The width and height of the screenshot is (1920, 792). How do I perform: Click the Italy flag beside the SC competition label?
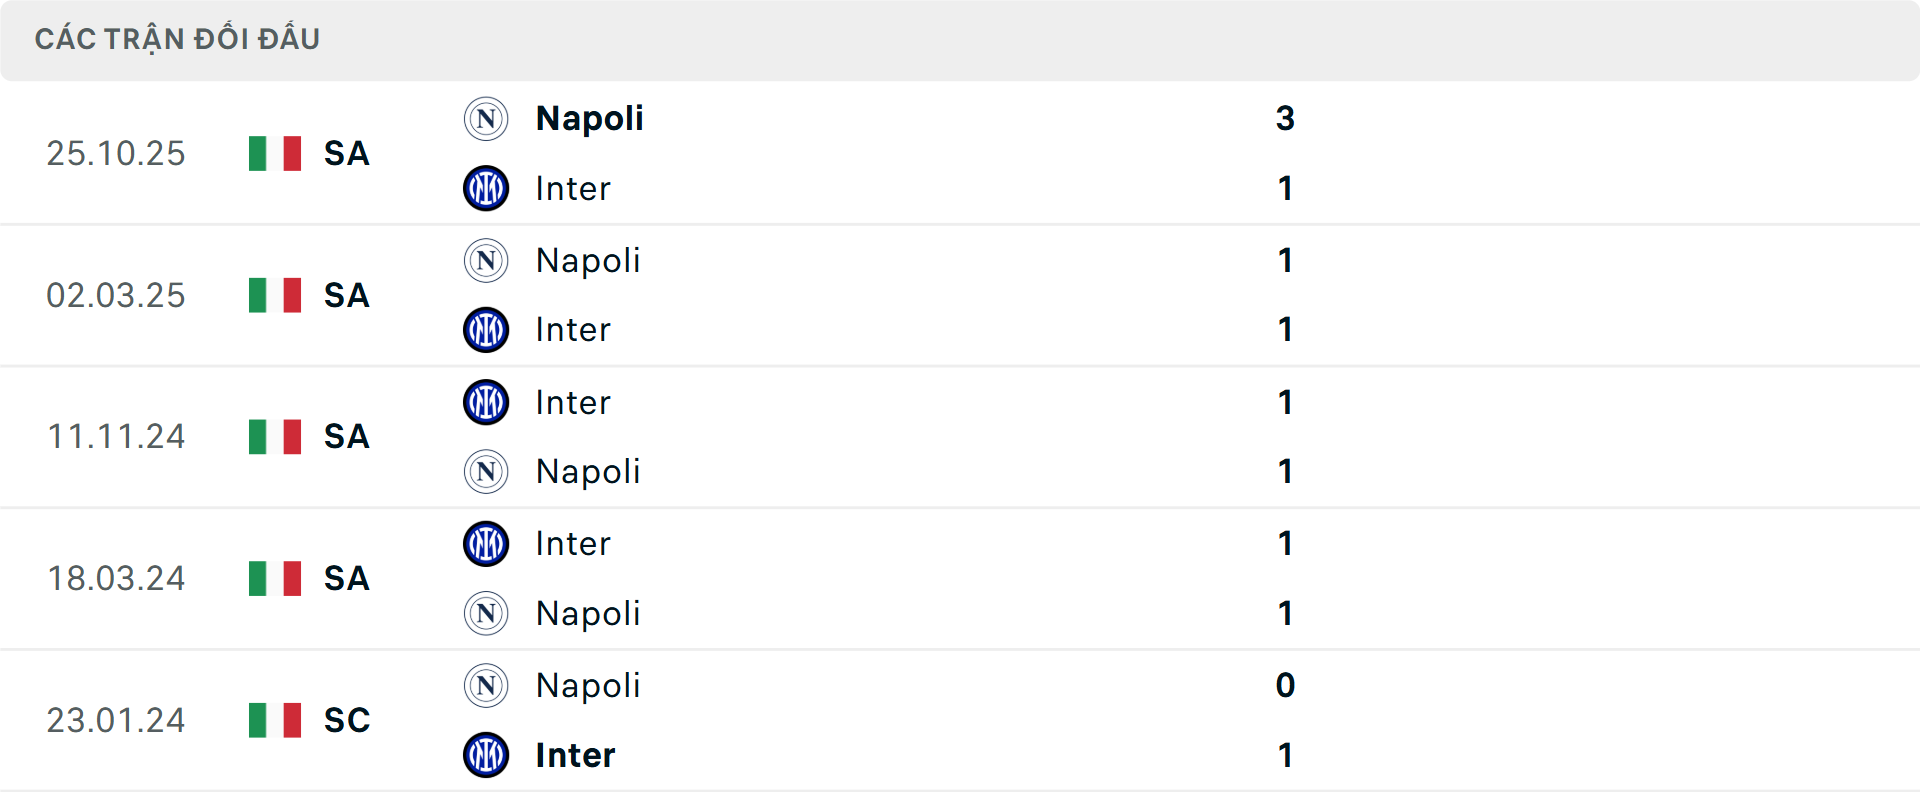(273, 720)
